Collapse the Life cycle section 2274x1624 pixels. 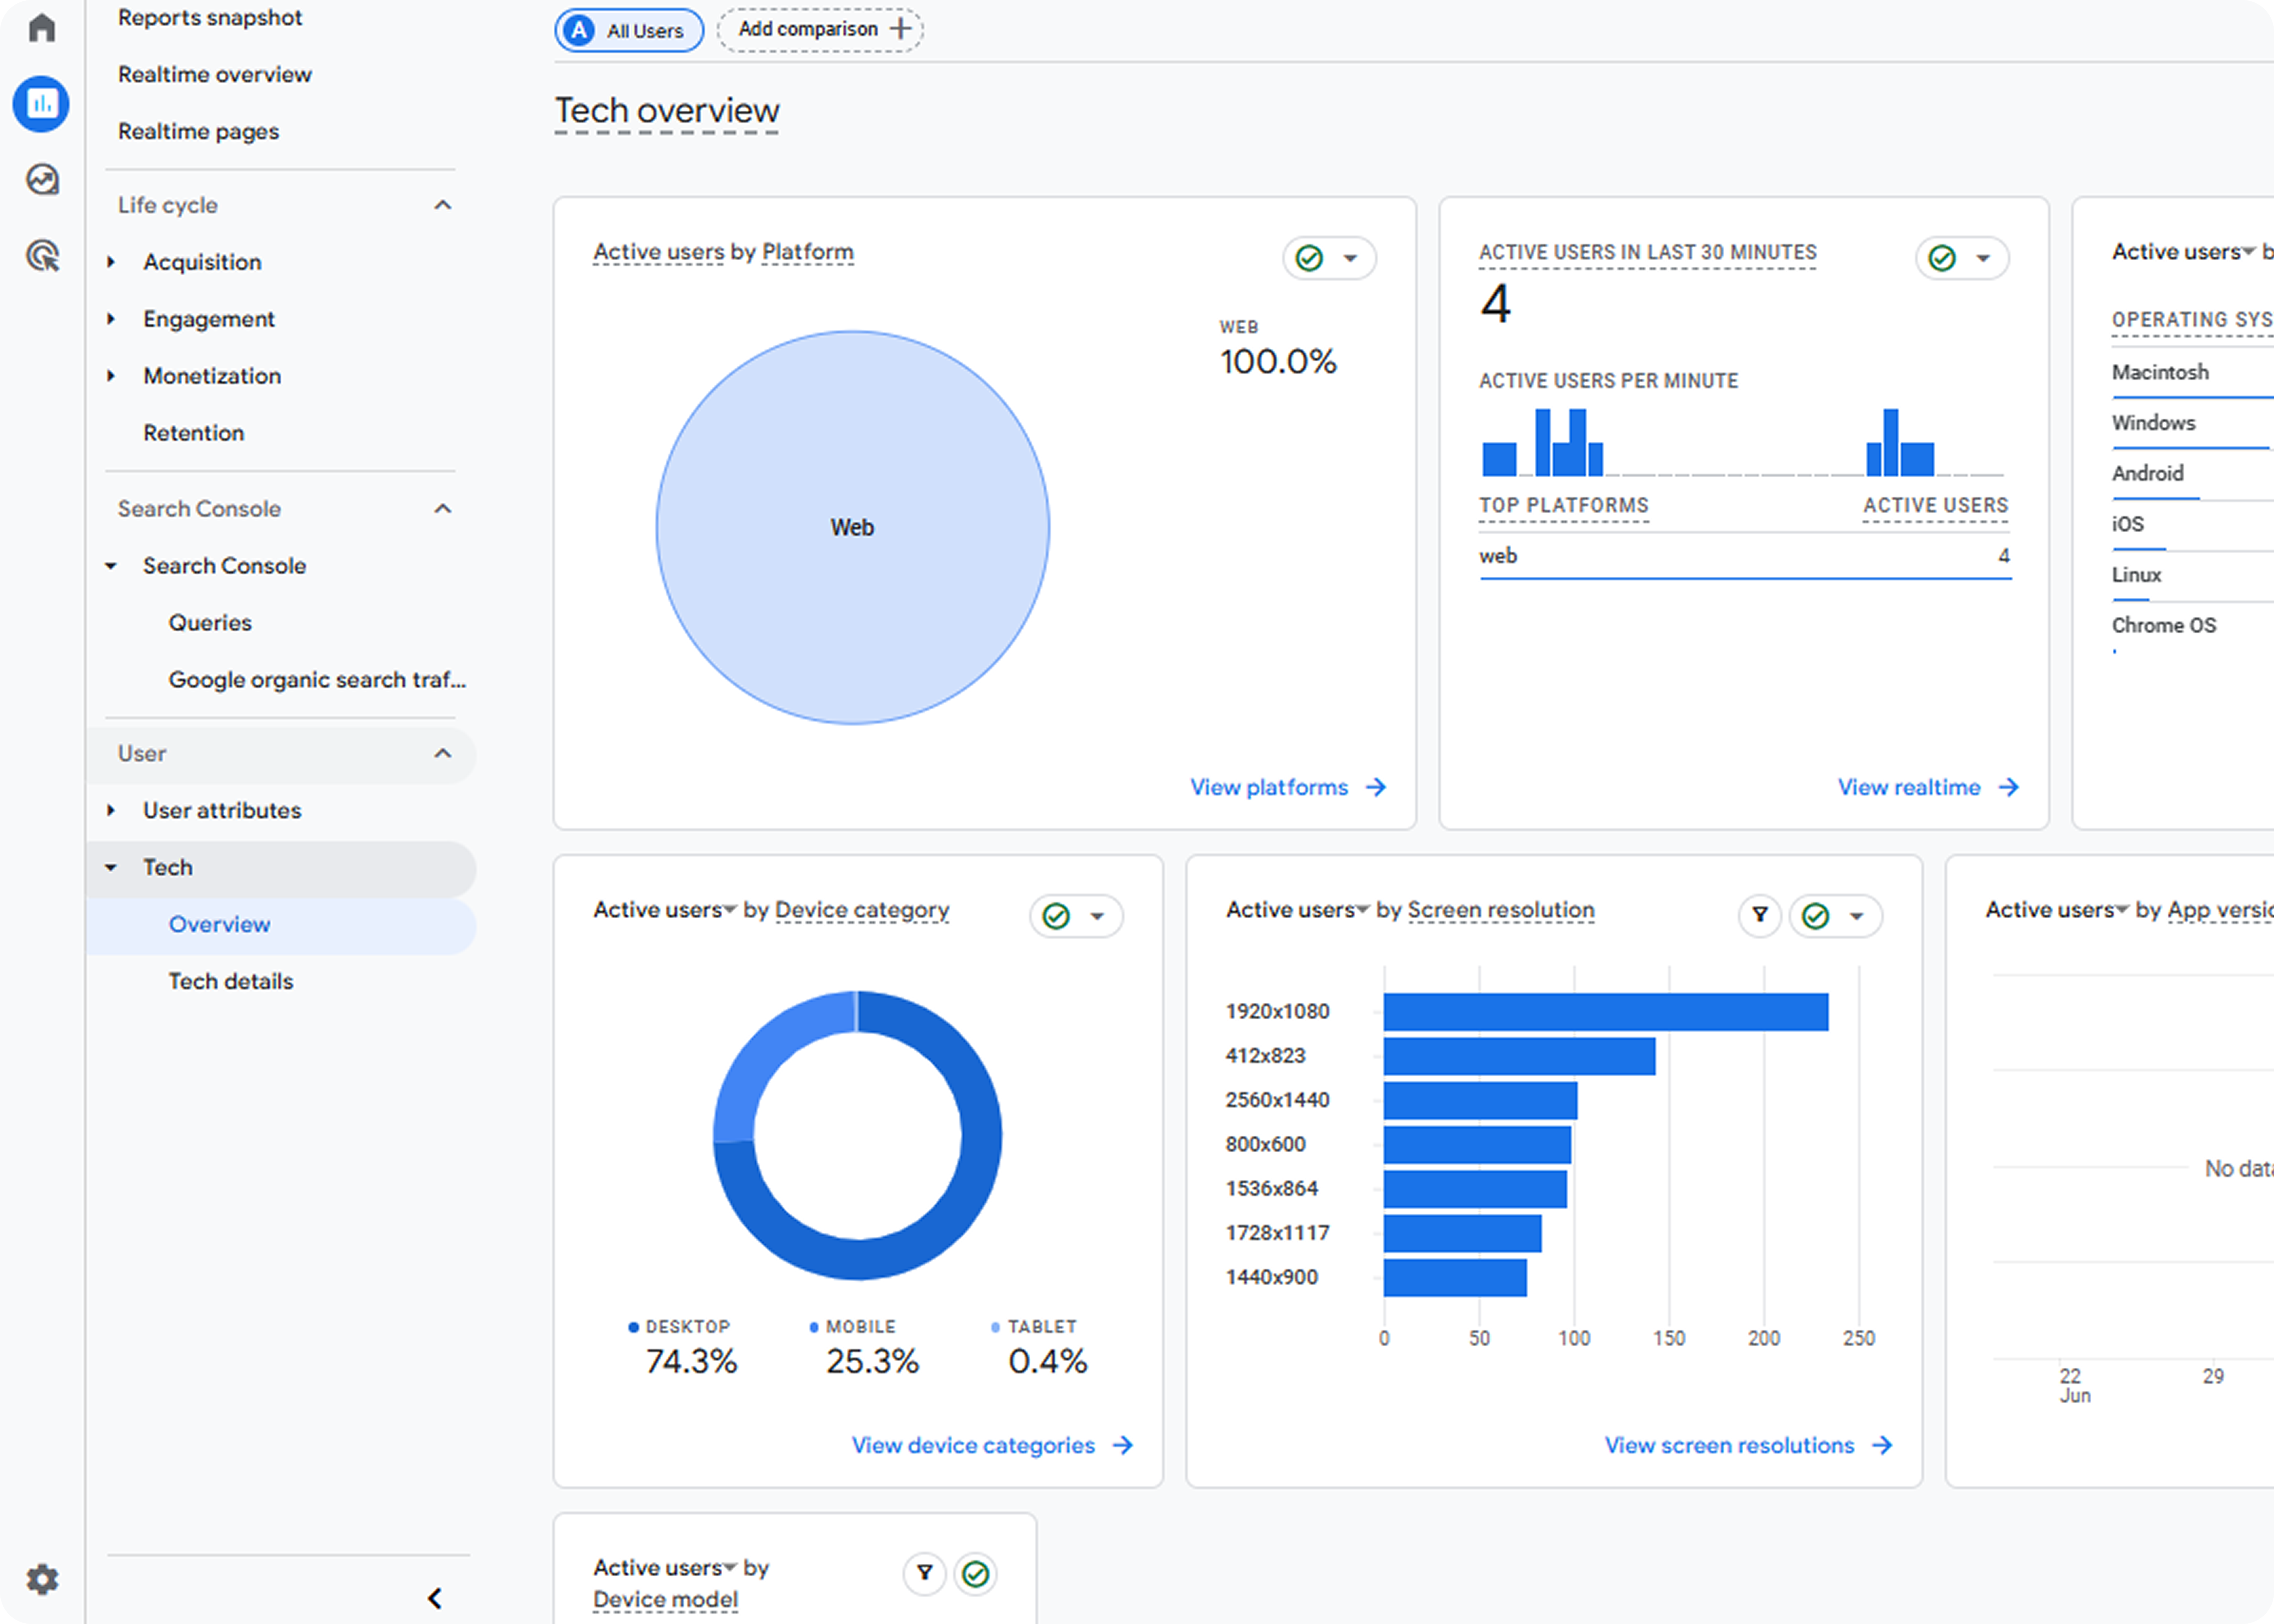coord(443,205)
